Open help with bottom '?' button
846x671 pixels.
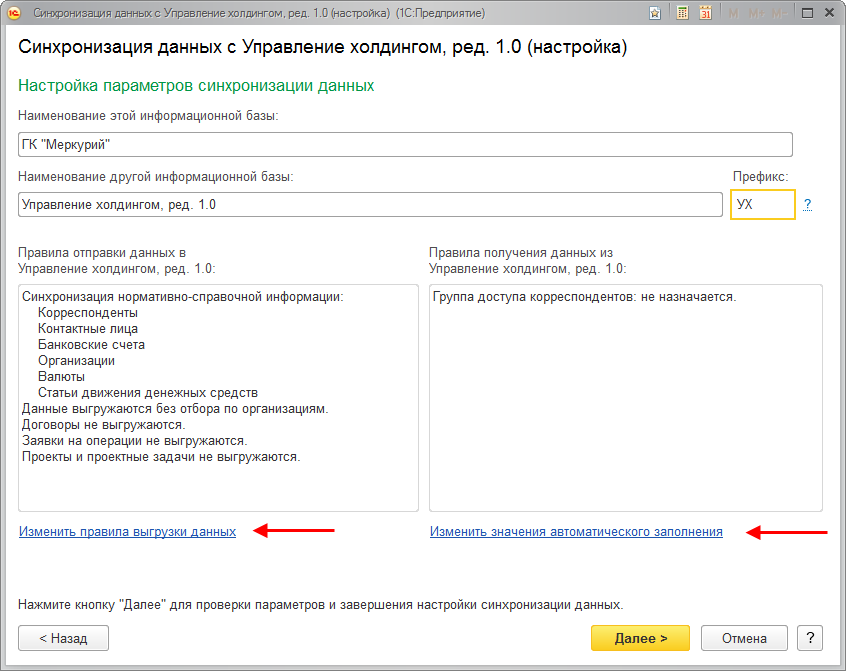point(810,638)
